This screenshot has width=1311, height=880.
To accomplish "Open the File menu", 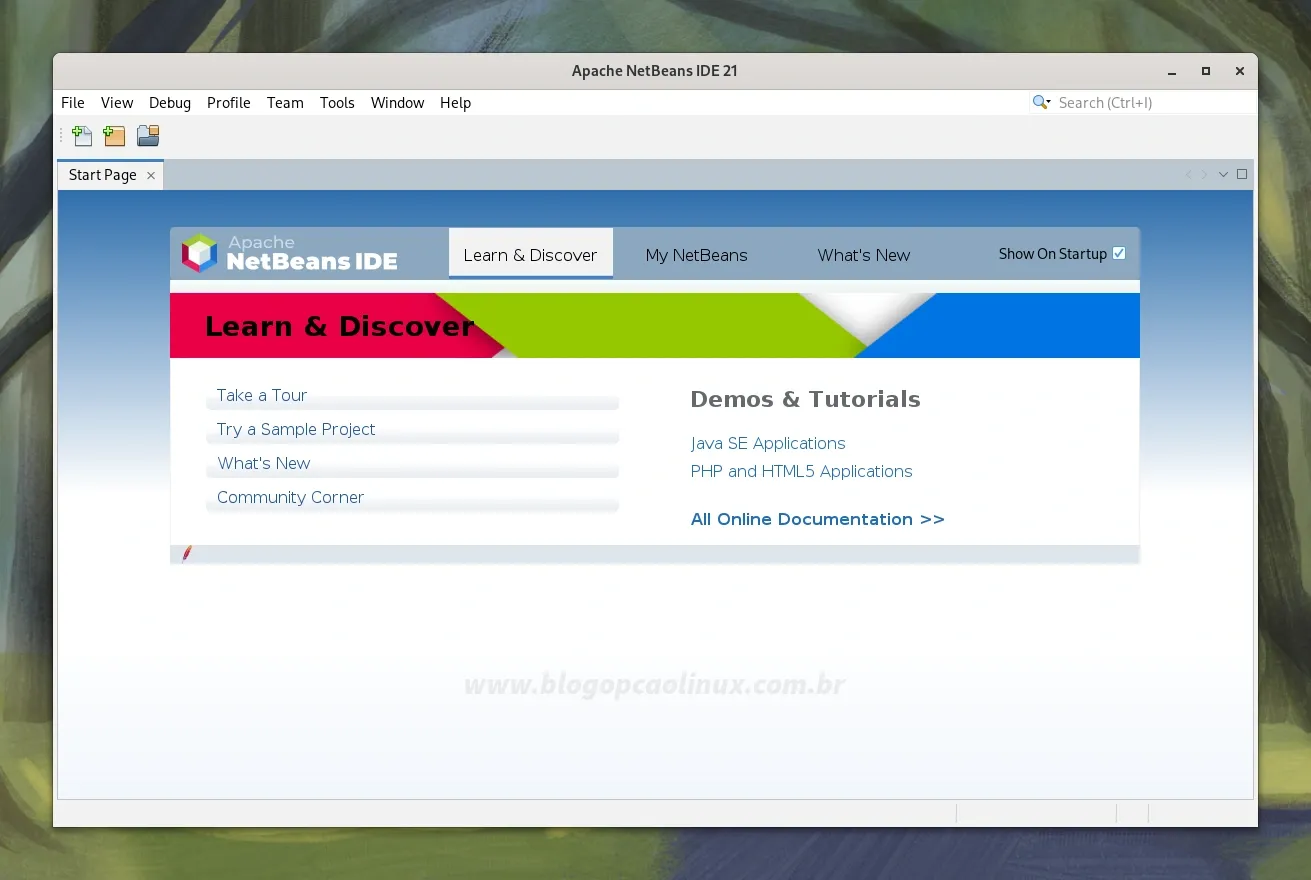I will click(73, 103).
